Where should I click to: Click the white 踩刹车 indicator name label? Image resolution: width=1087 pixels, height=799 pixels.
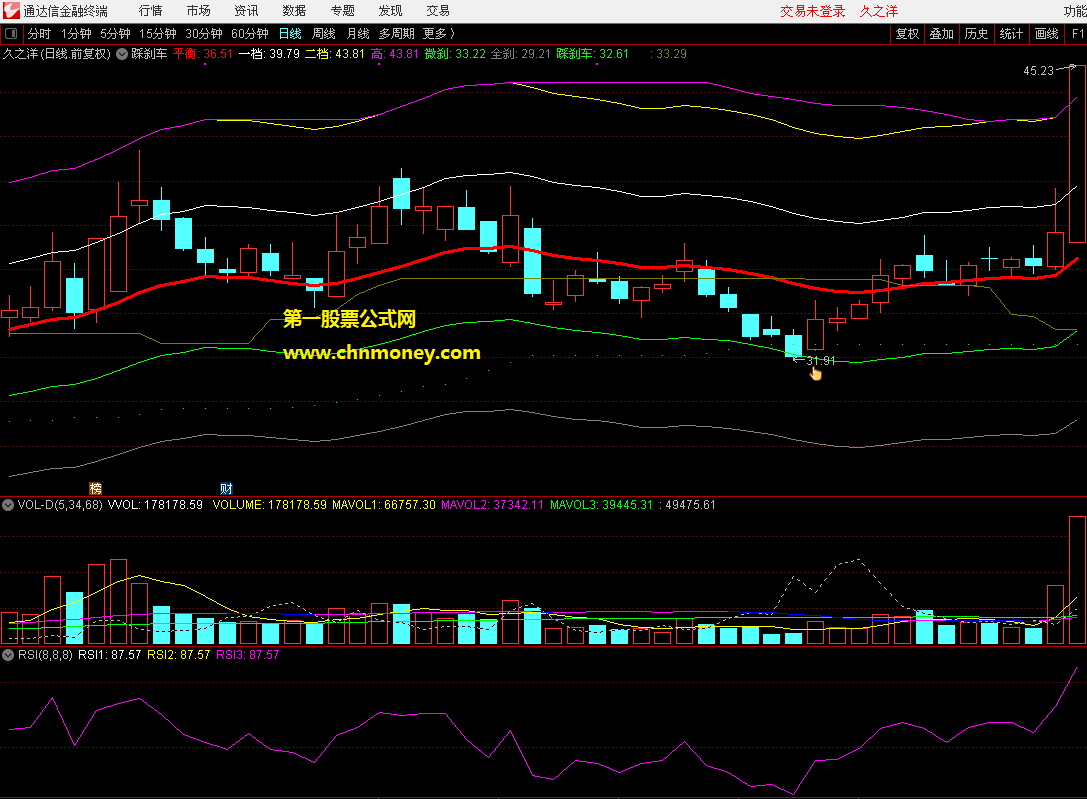point(149,54)
